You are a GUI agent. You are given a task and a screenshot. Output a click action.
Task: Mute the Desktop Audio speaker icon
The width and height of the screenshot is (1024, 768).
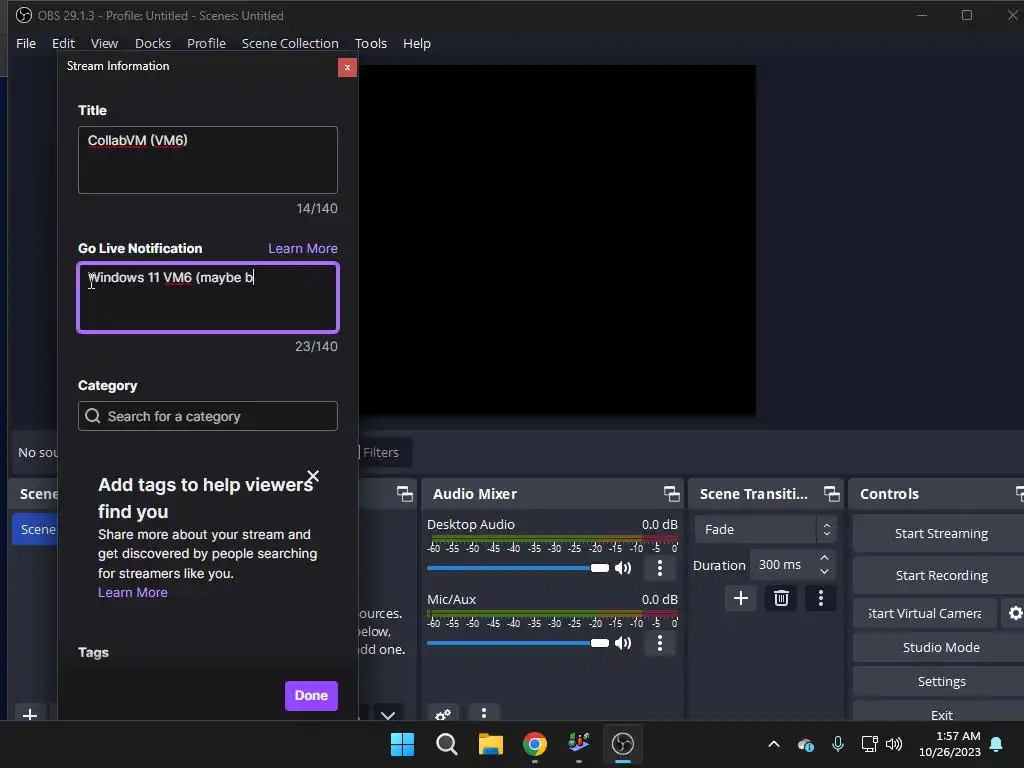pos(623,568)
